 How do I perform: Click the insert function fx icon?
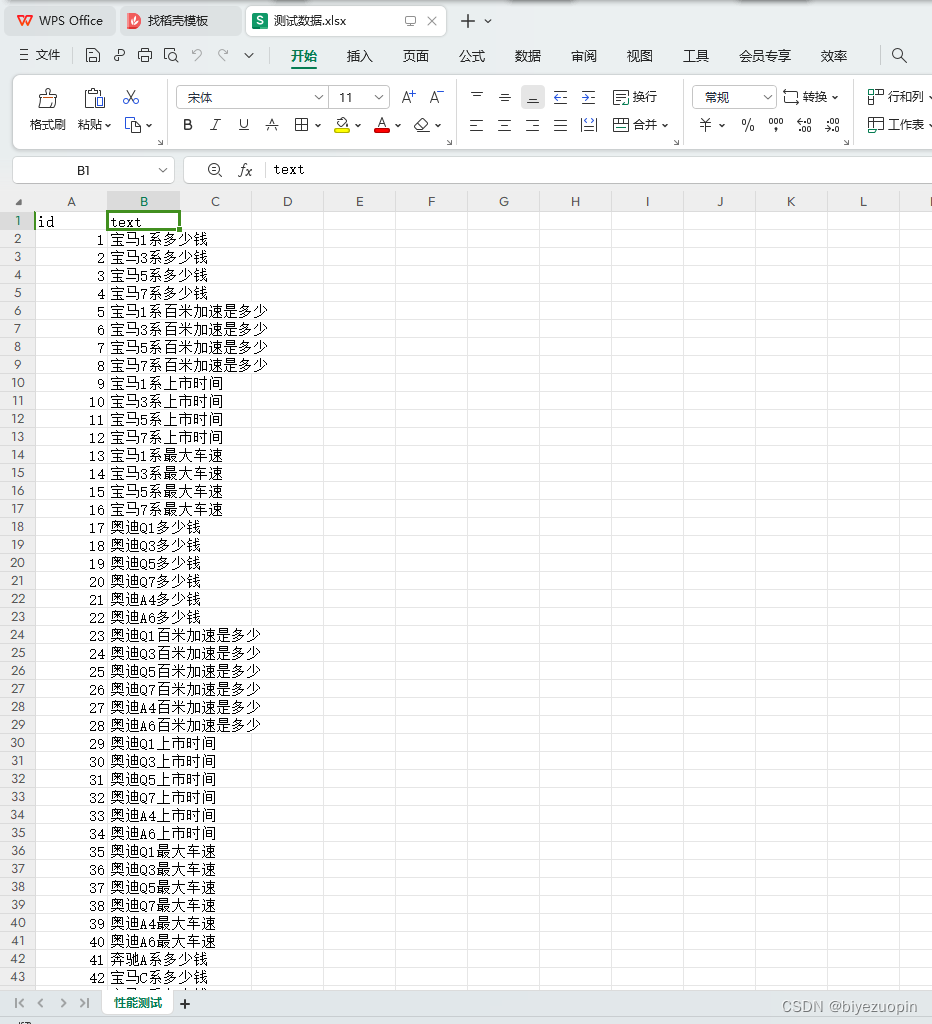245,170
